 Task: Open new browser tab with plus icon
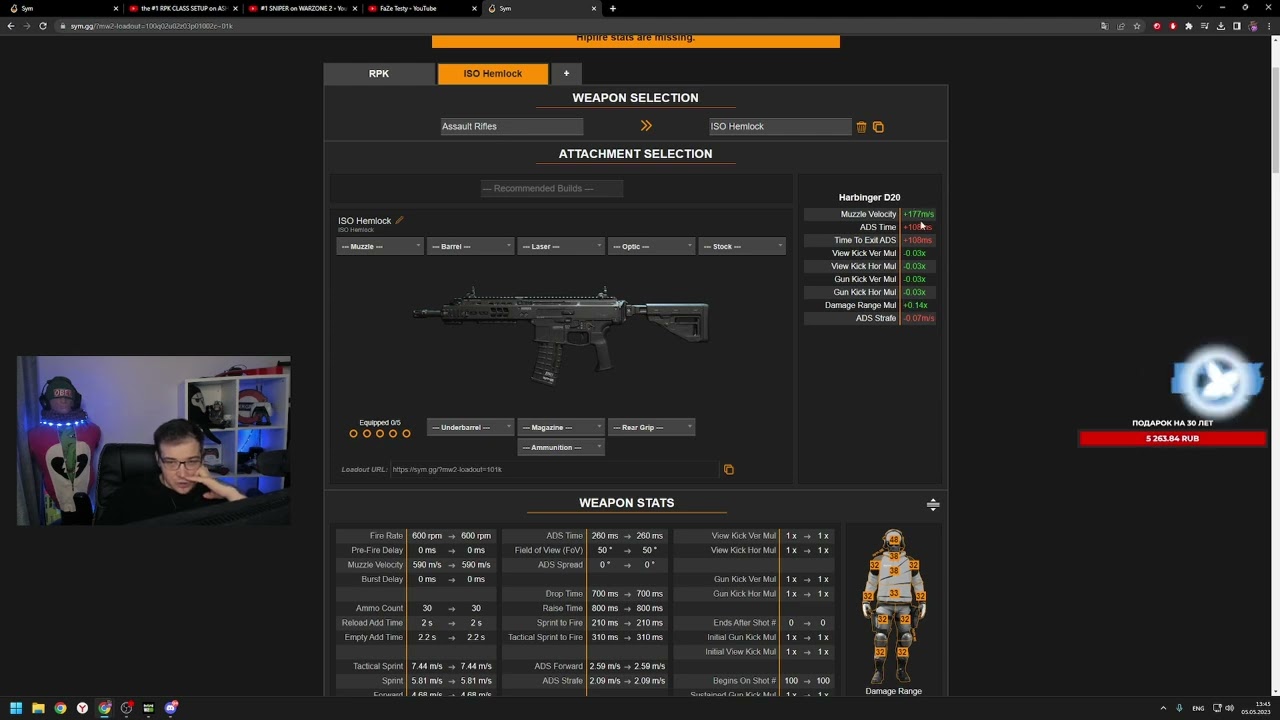(613, 8)
